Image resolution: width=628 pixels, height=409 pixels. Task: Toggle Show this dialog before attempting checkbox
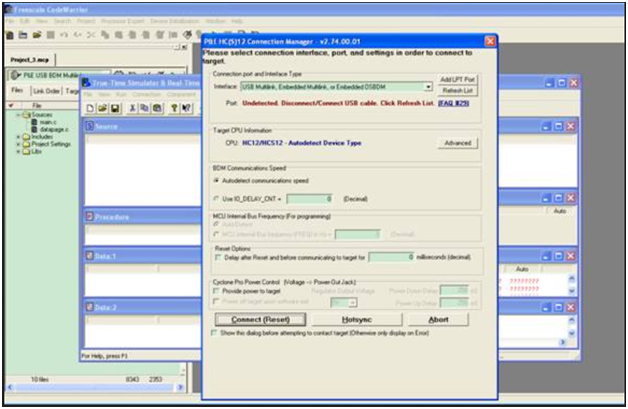[214, 333]
